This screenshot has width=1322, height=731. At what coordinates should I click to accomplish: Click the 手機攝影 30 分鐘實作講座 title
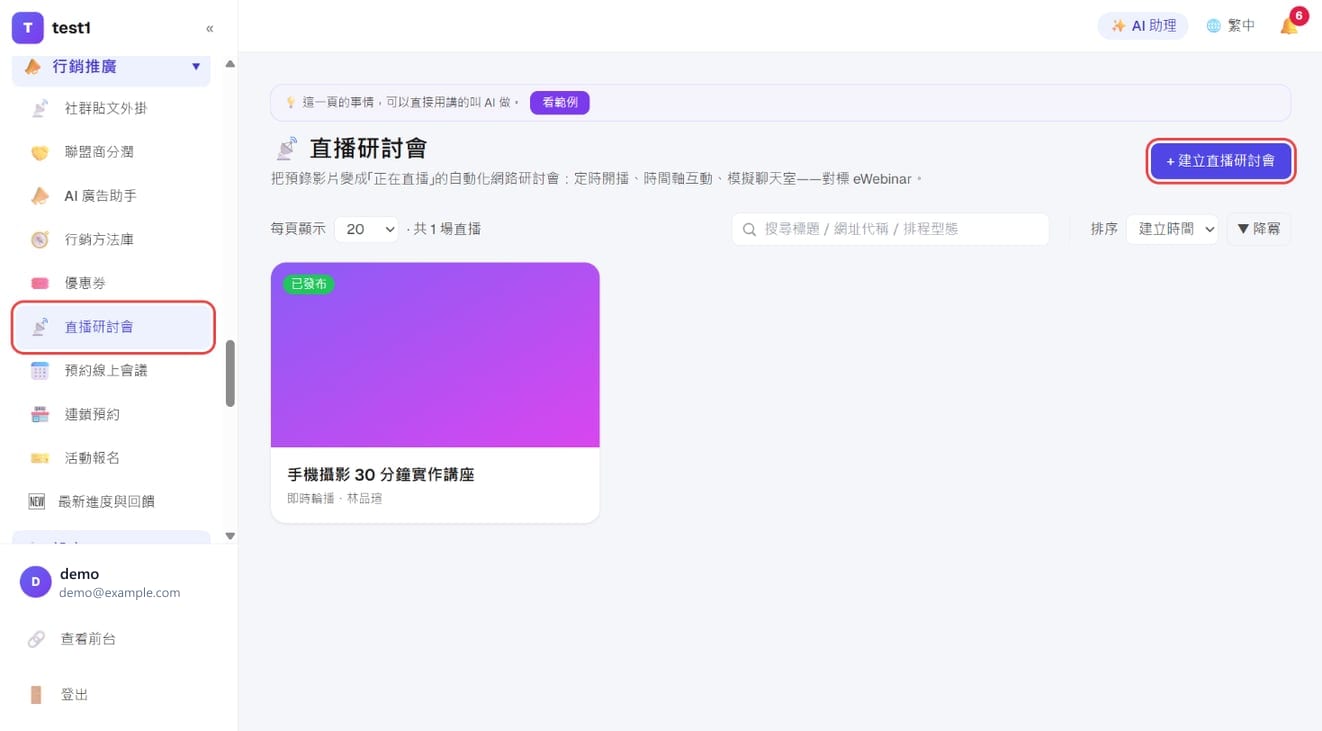point(381,475)
